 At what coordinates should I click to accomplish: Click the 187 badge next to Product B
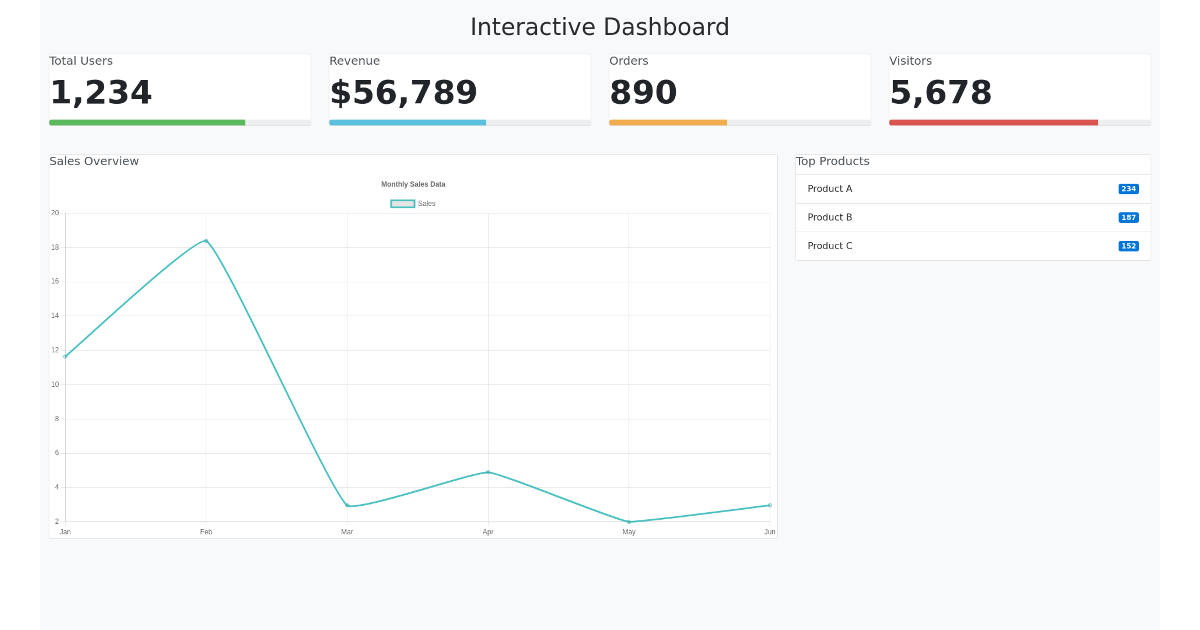tap(1128, 217)
